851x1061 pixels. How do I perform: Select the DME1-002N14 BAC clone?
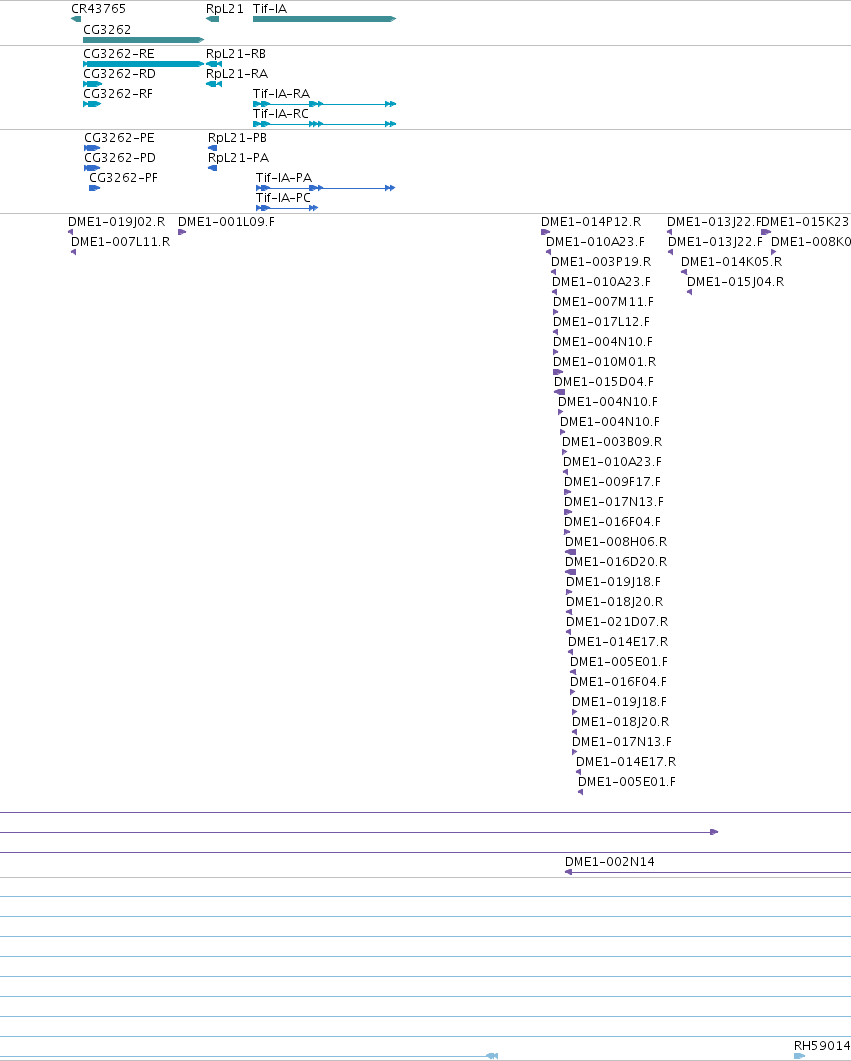pos(708,872)
